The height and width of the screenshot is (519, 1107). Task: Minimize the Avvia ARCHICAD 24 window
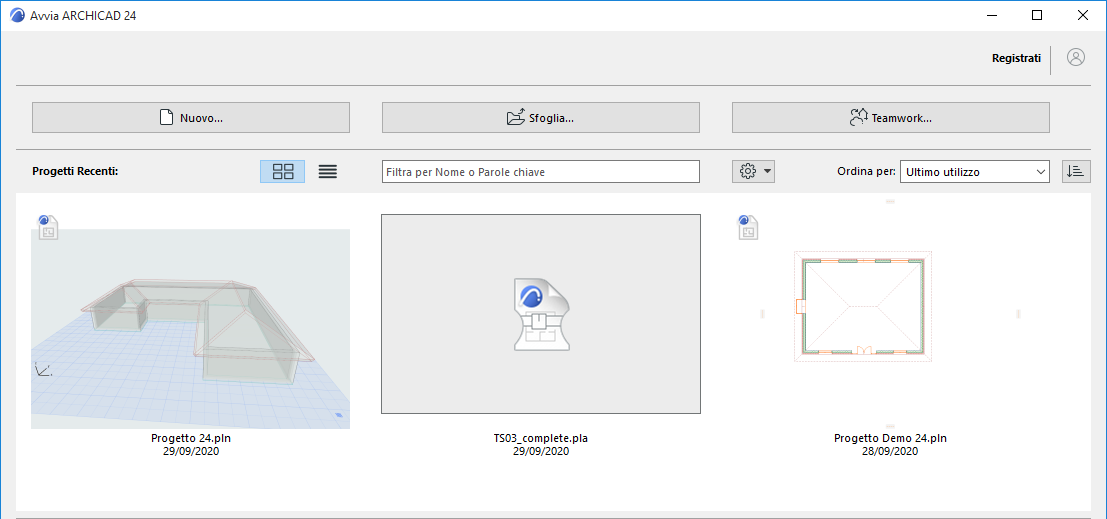click(x=991, y=16)
